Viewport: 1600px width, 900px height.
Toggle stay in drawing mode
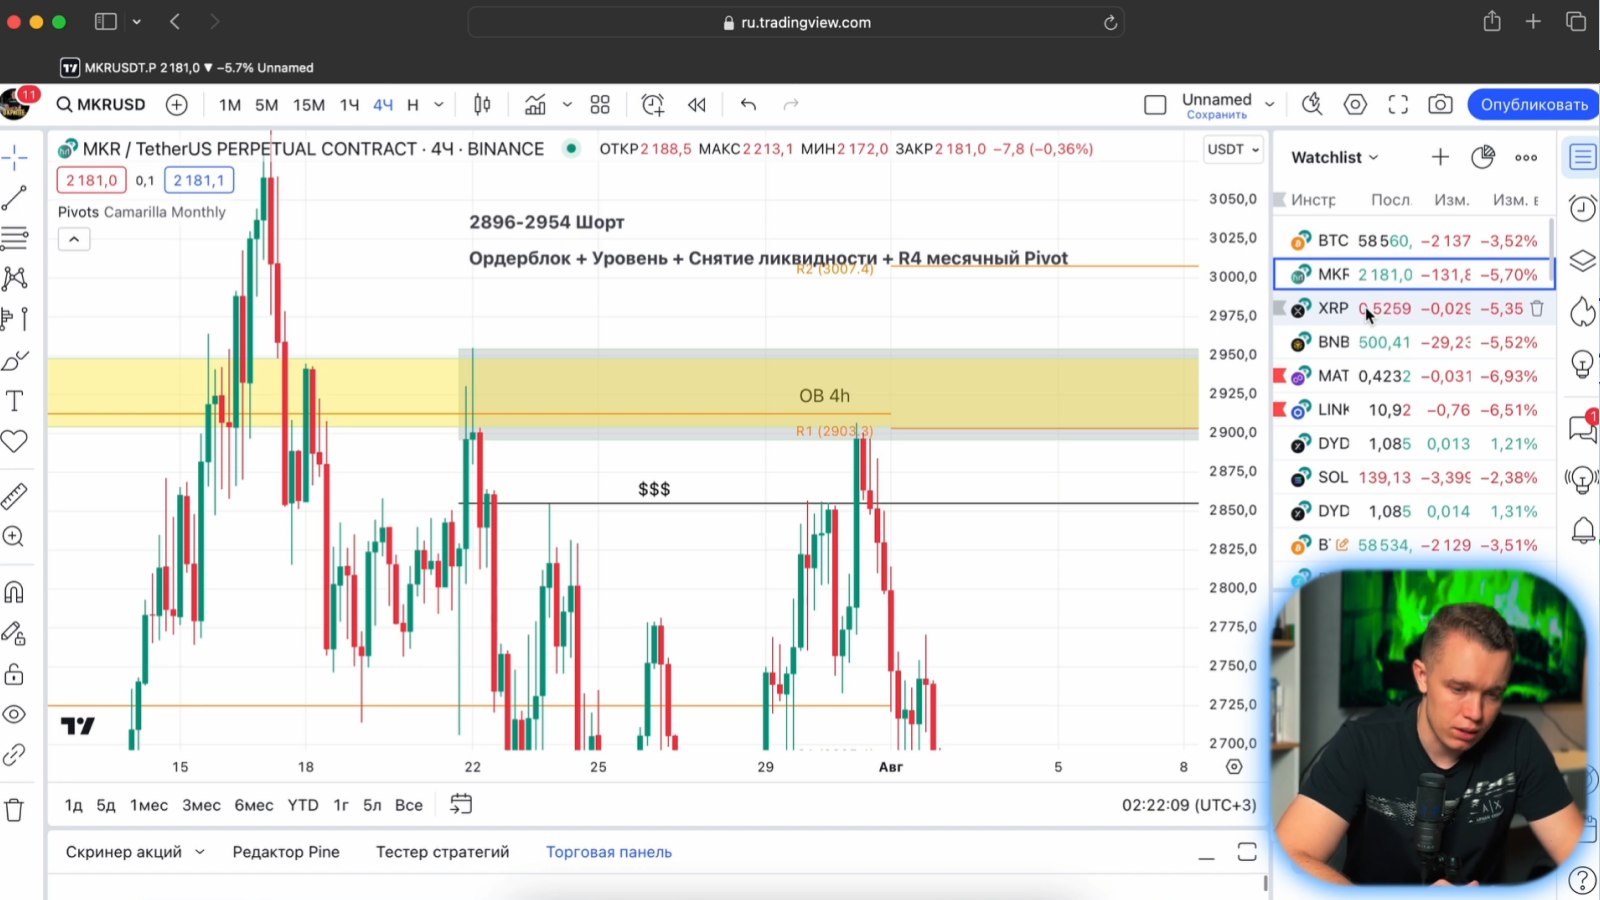pos(15,633)
